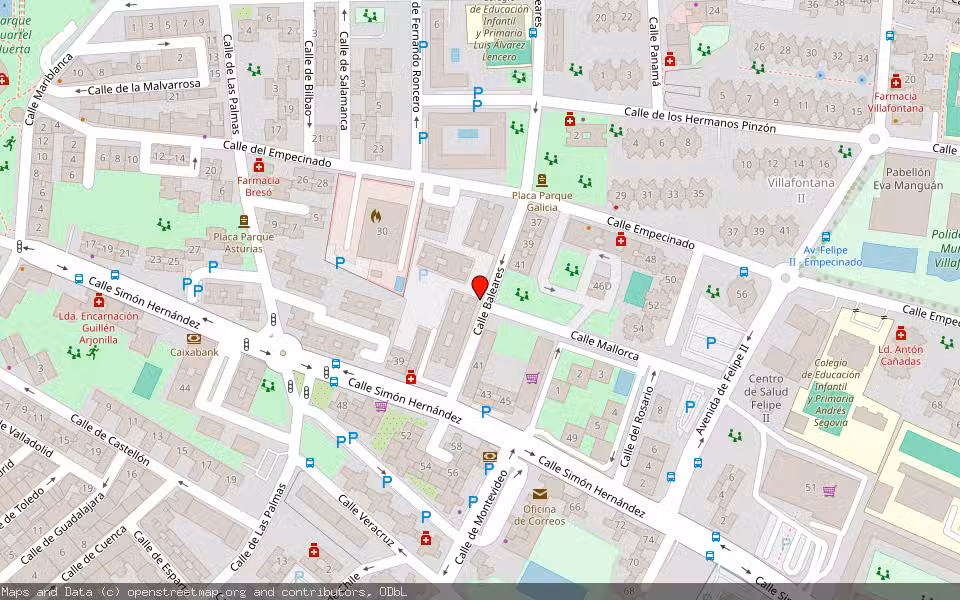
Task: Click the Farmacia Villafontana cross marker
Action: tap(896, 82)
